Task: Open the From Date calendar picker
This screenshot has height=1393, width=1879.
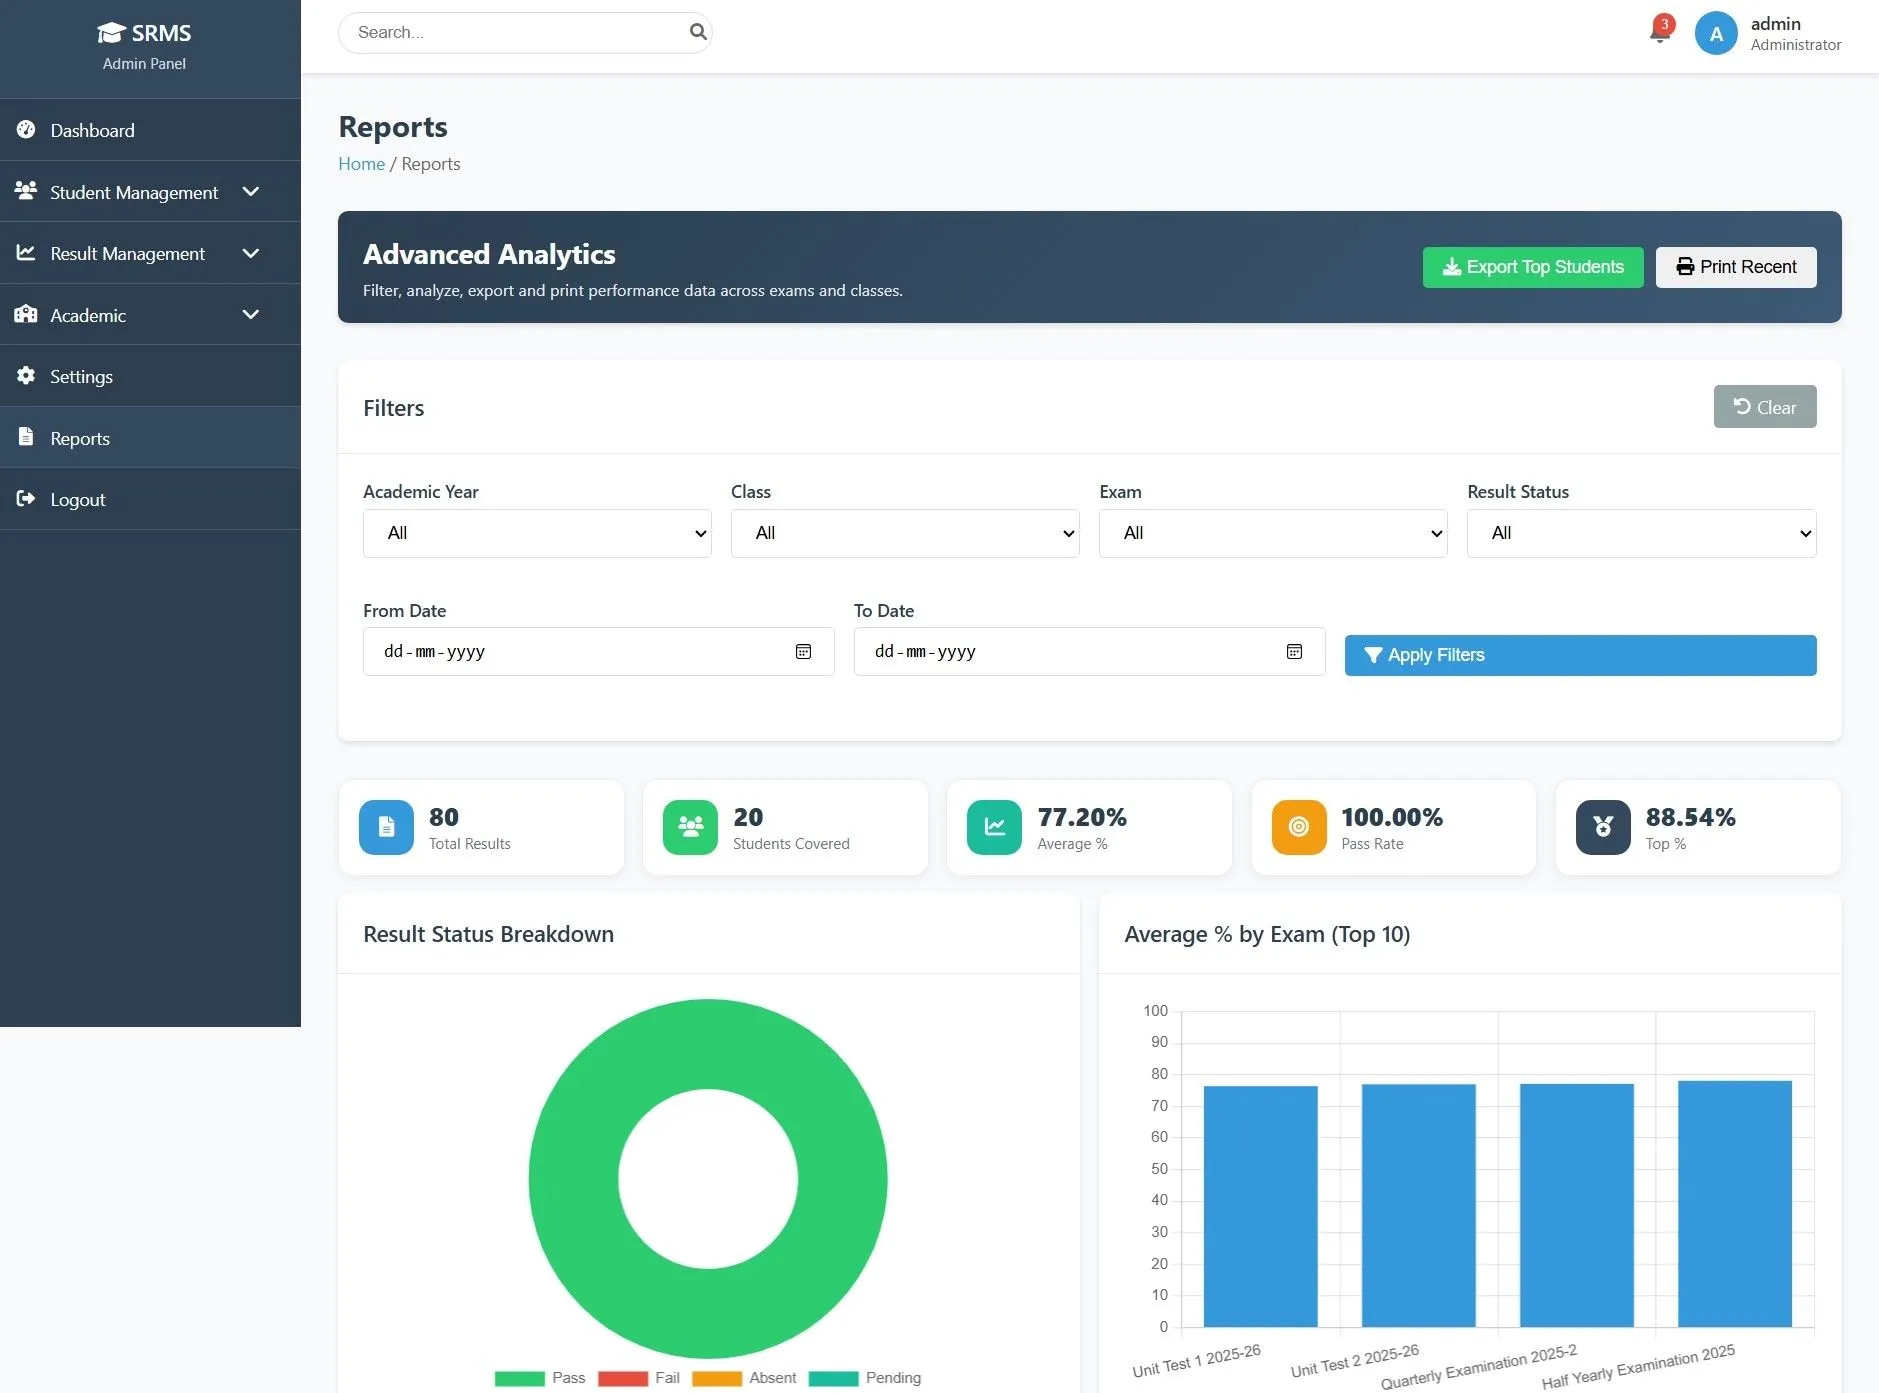Action: click(x=805, y=651)
